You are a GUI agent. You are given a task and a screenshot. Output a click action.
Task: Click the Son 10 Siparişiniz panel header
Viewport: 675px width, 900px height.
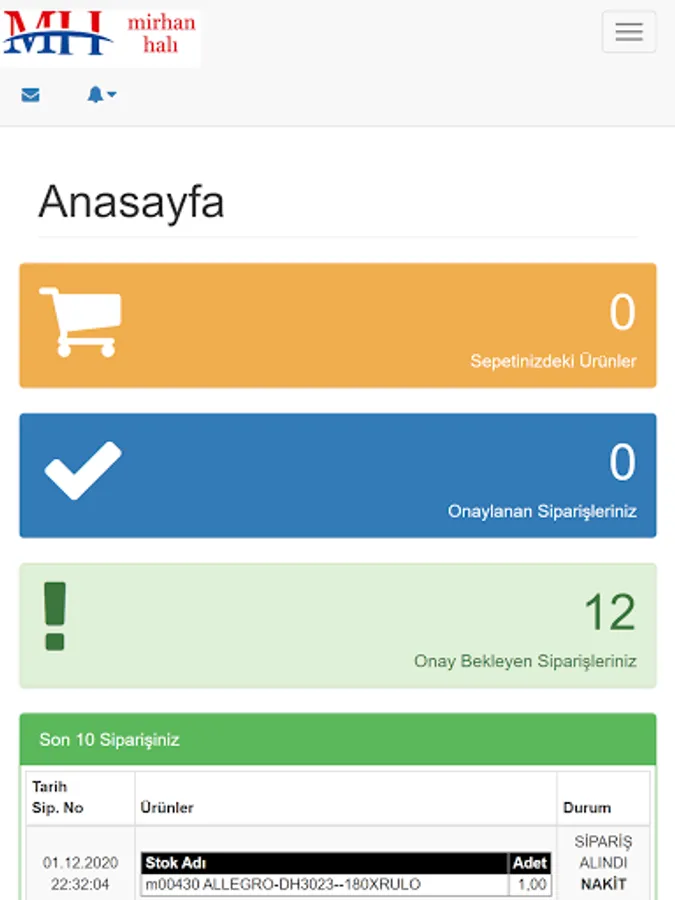click(x=109, y=740)
